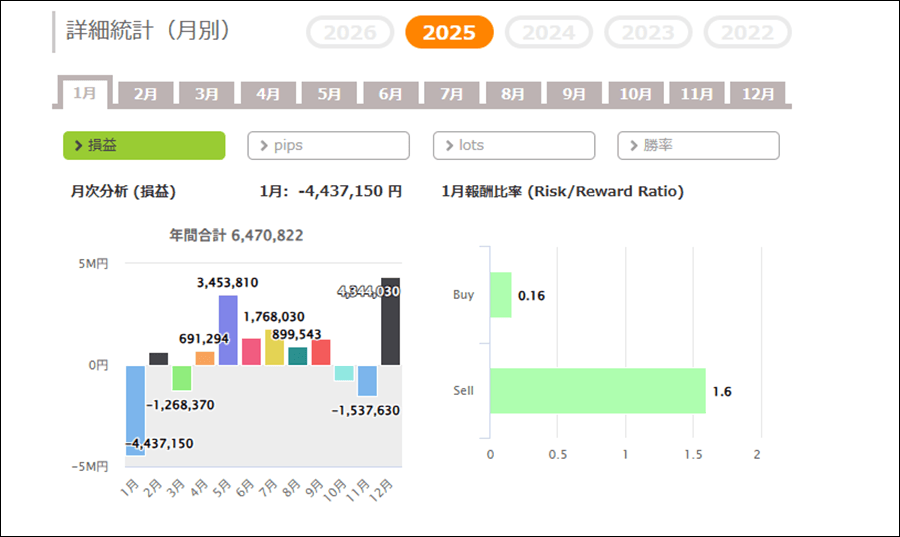Viewport: 900px width, 537px height.
Task: Click the Sell risk/reward bar
Action: tap(597, 391)
